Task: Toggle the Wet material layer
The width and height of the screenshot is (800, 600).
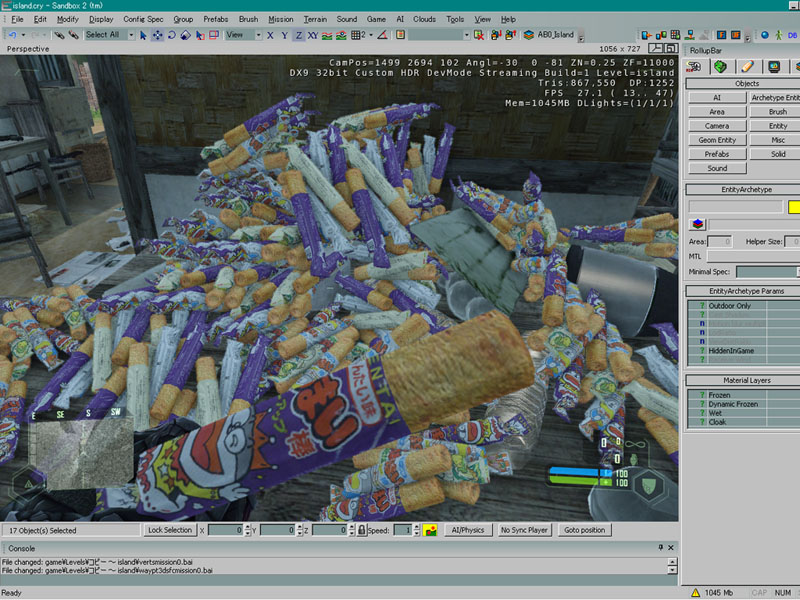Action: click(744, 413)
